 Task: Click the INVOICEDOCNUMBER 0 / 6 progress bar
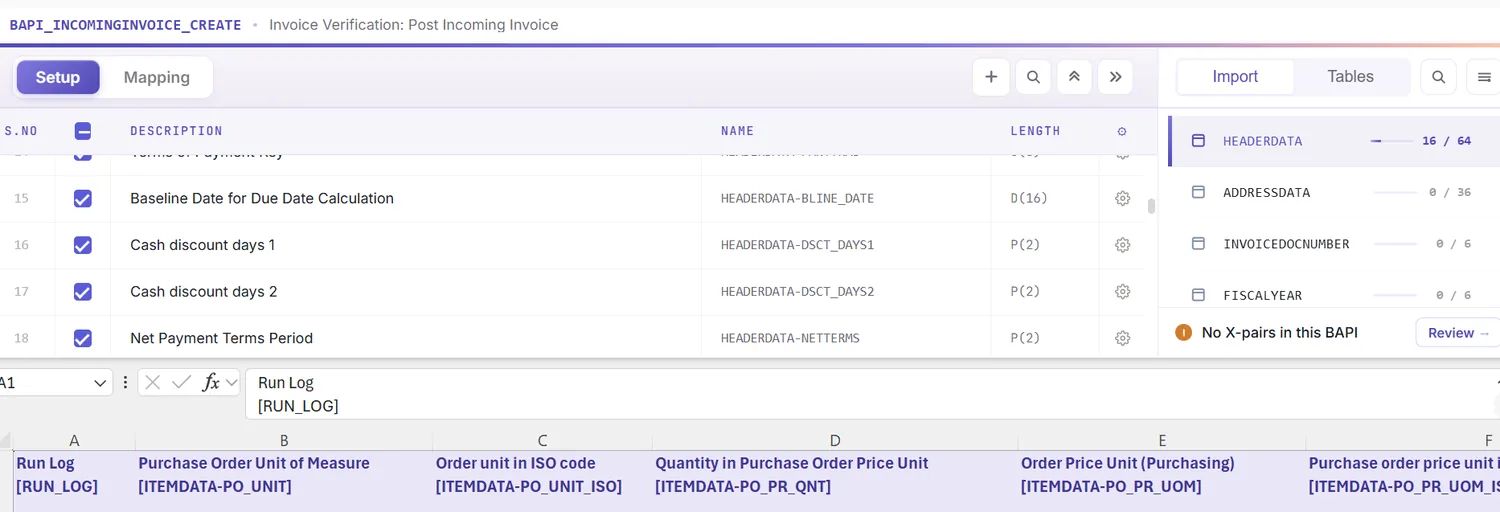pyautogui.click(x=1396, y=244)
